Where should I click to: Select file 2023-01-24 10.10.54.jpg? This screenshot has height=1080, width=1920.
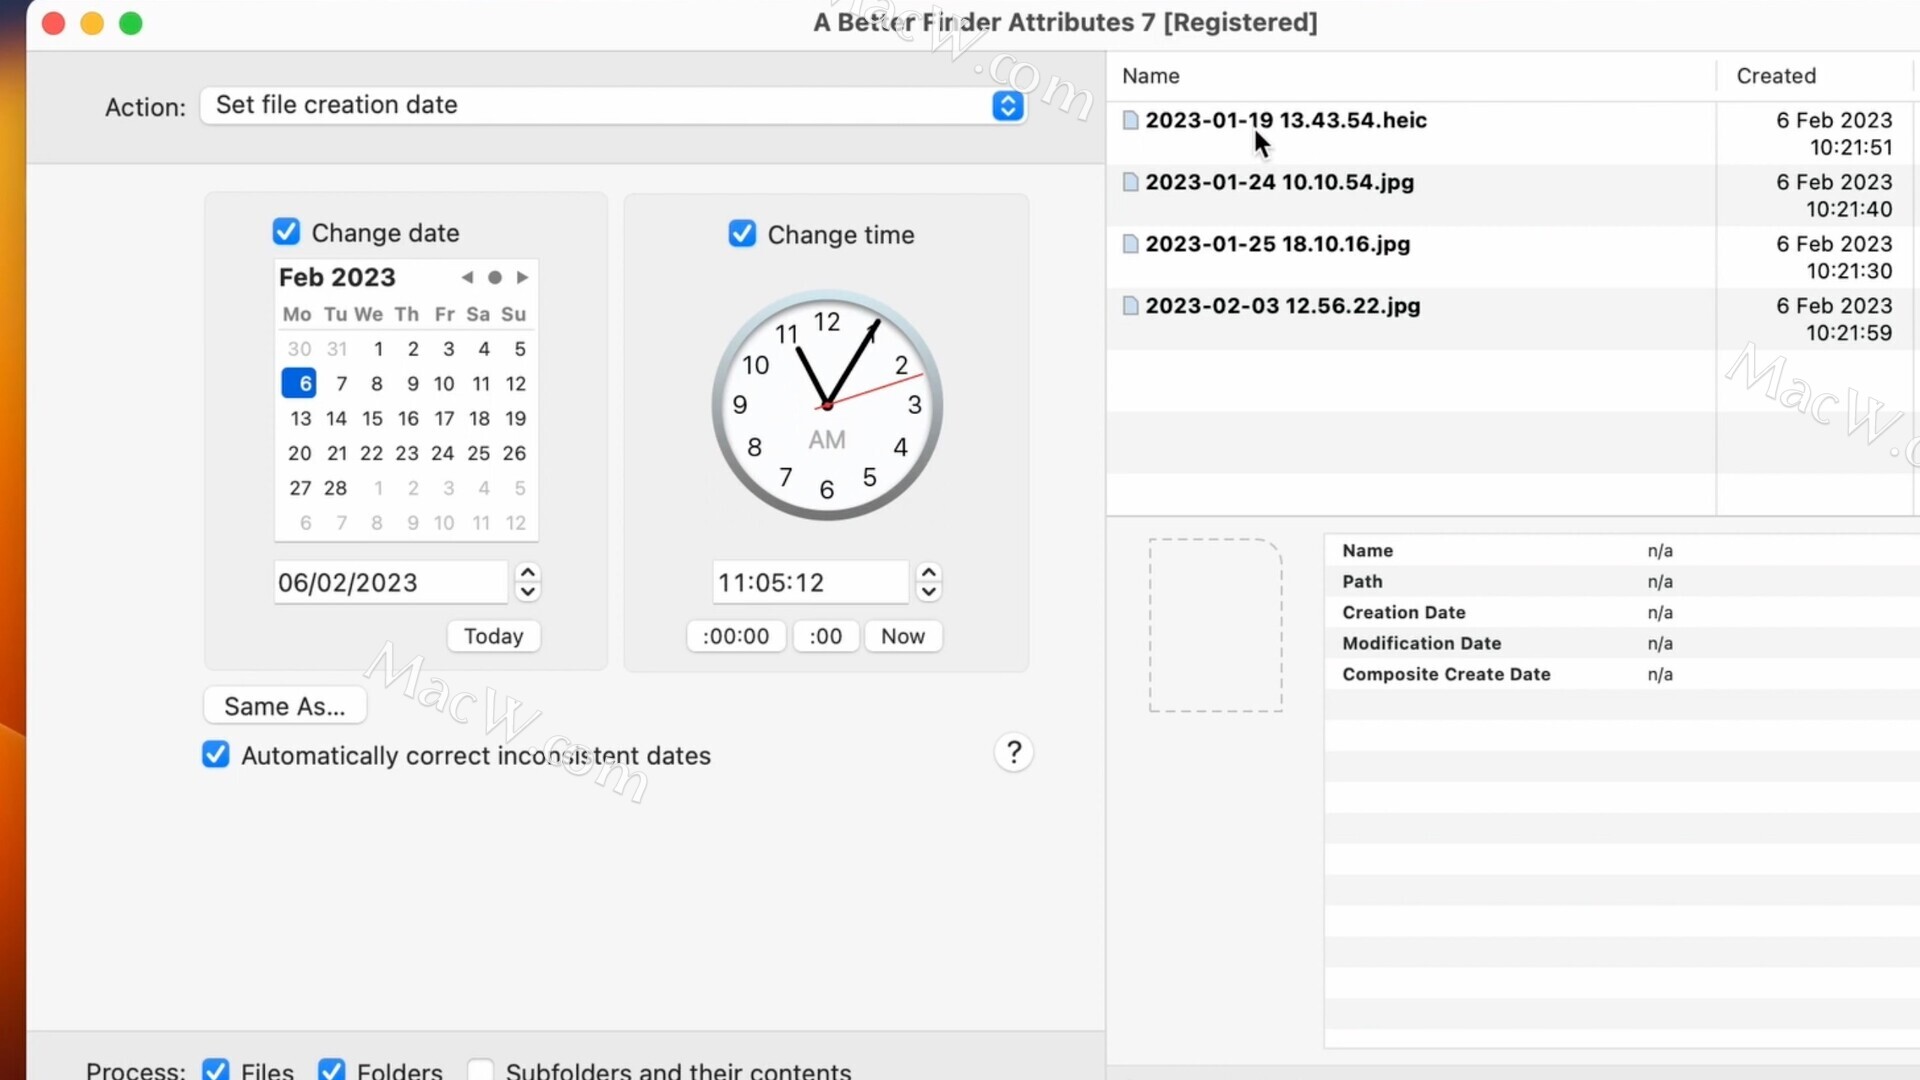1280,182
